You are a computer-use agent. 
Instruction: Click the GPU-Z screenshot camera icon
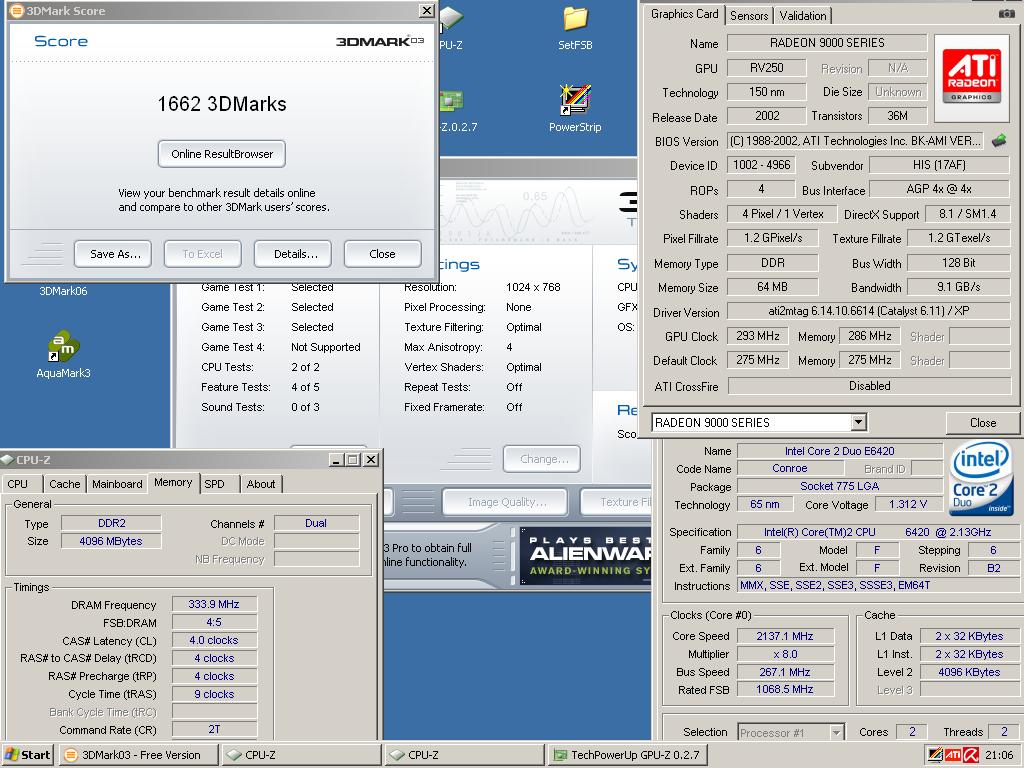(x=1006, y=13)
